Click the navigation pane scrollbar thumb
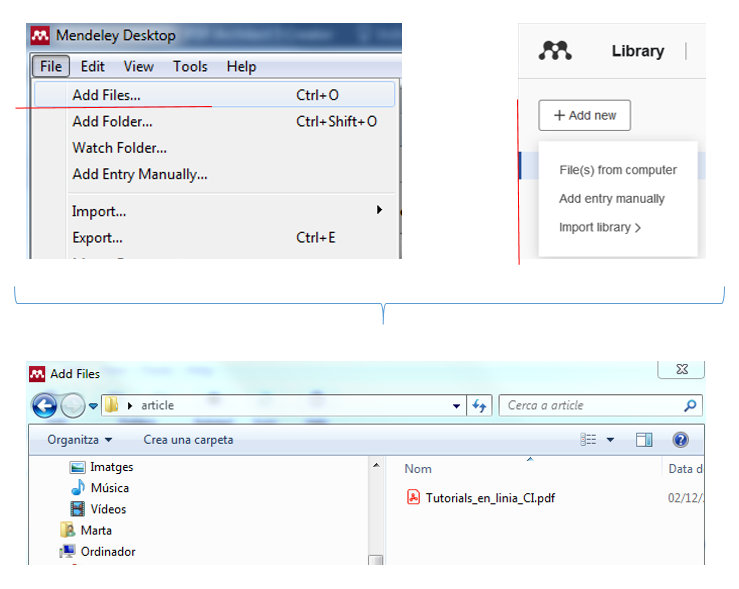 [x=376, y=560]
